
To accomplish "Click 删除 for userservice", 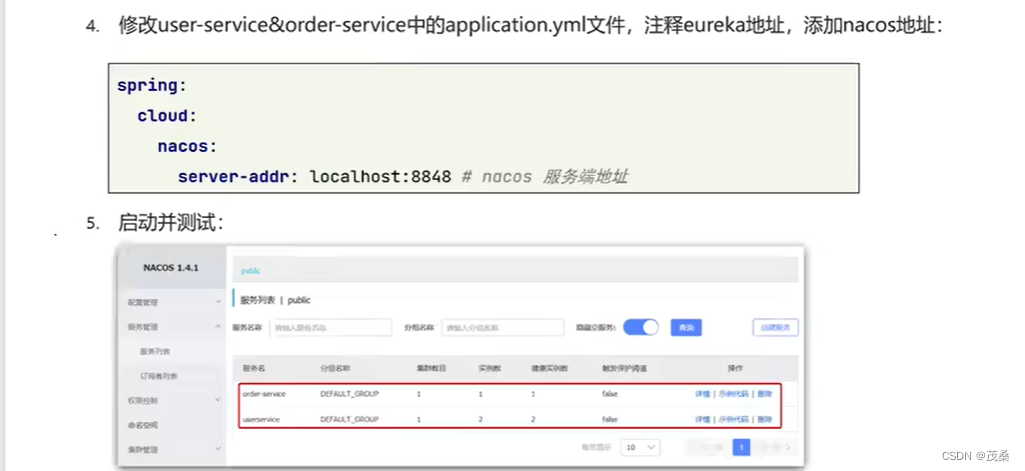I will click(764, 419).
